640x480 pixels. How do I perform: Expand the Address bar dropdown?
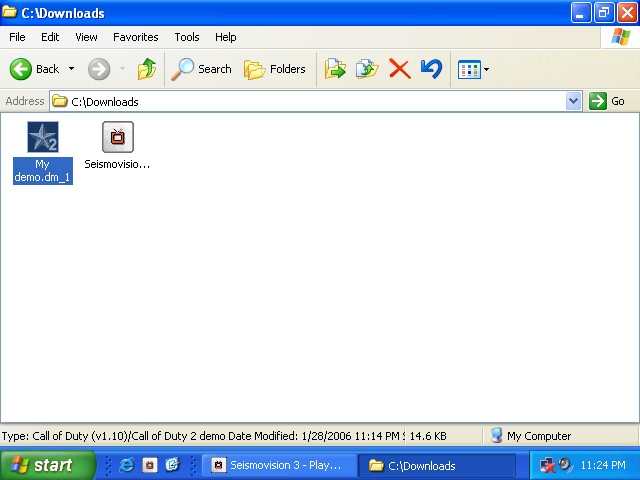click(x=573, y=101)
